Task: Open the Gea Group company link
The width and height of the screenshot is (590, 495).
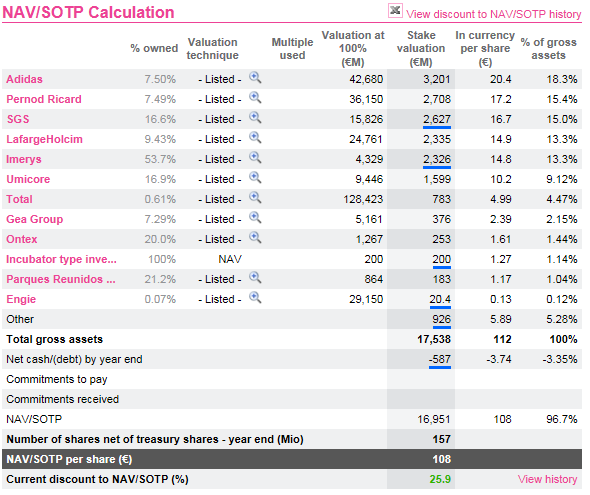Action: pos(35,219)
